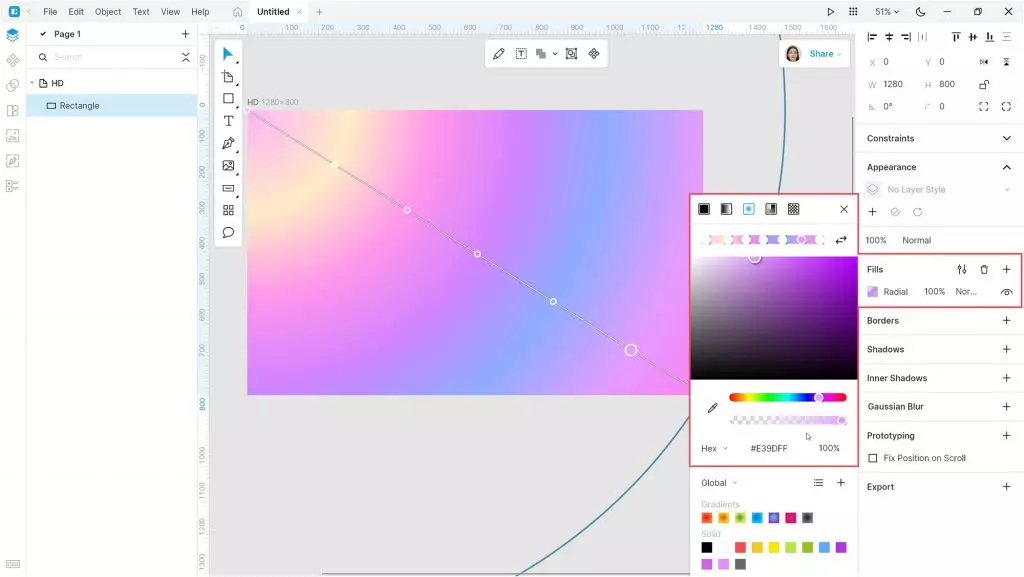Screen dimensions: 1024x577
Task: Toggle dark mode moon icon
Action: tap(920, 12)
